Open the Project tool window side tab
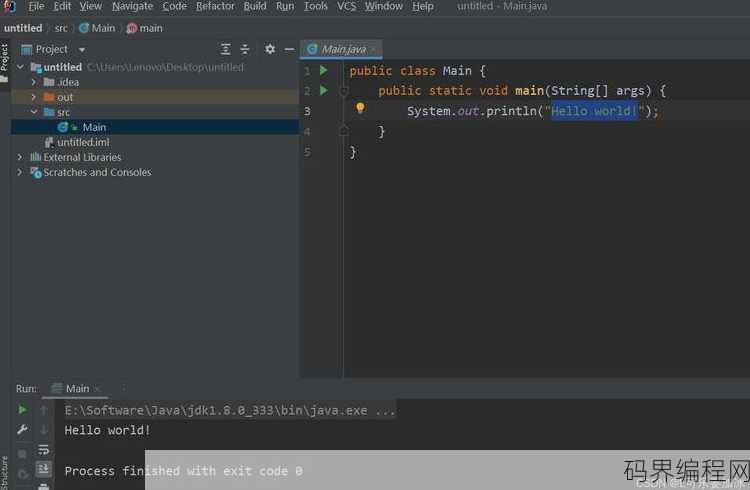The height and width of the screenshot is (490, 750). (4, 62)
